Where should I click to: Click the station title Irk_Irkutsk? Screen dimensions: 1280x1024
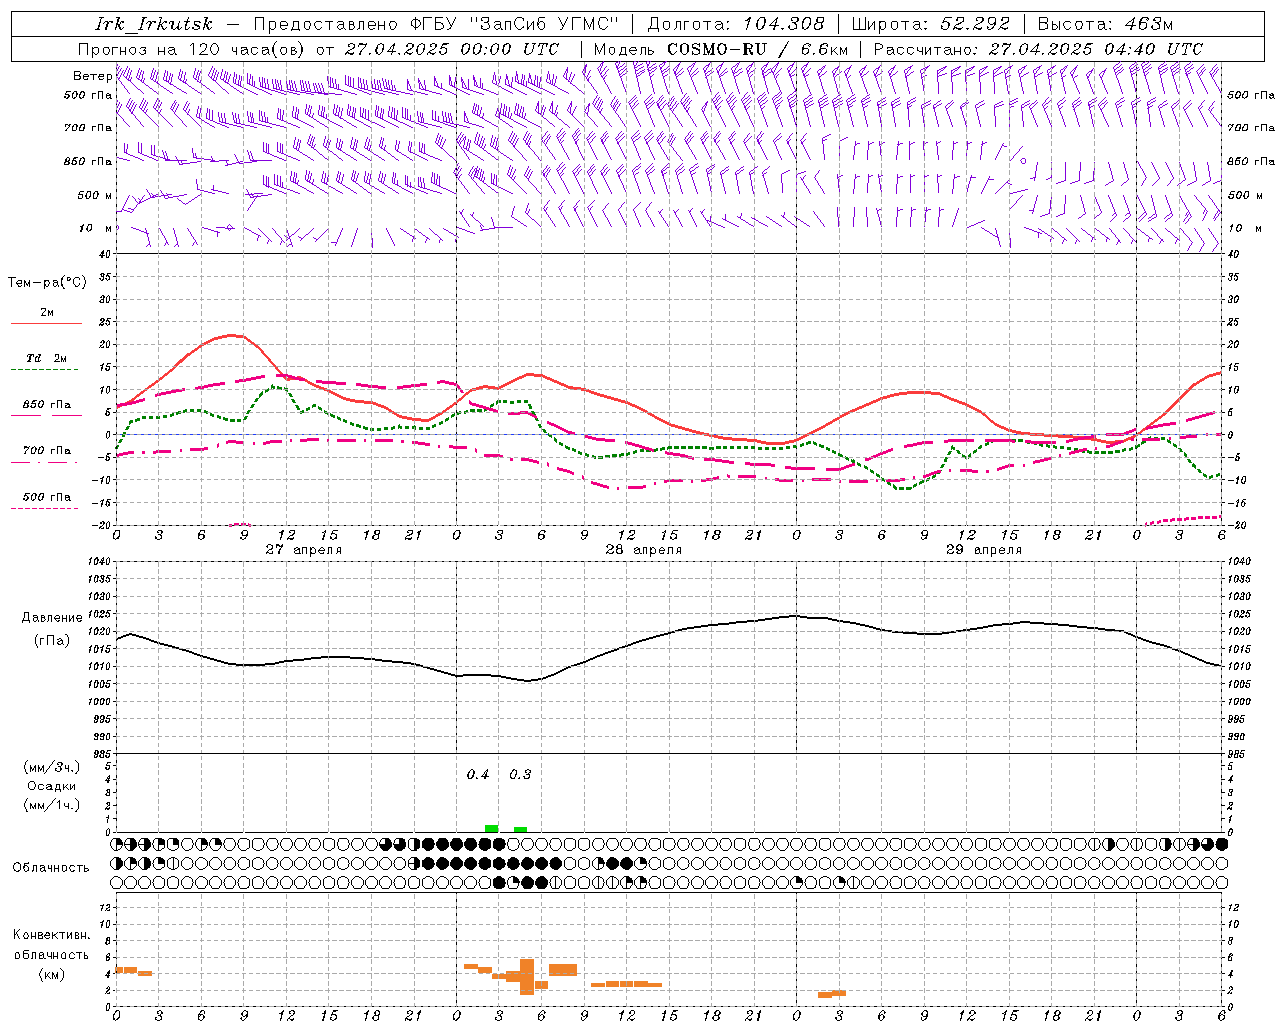pyautogui.click(x=153, y=24)
